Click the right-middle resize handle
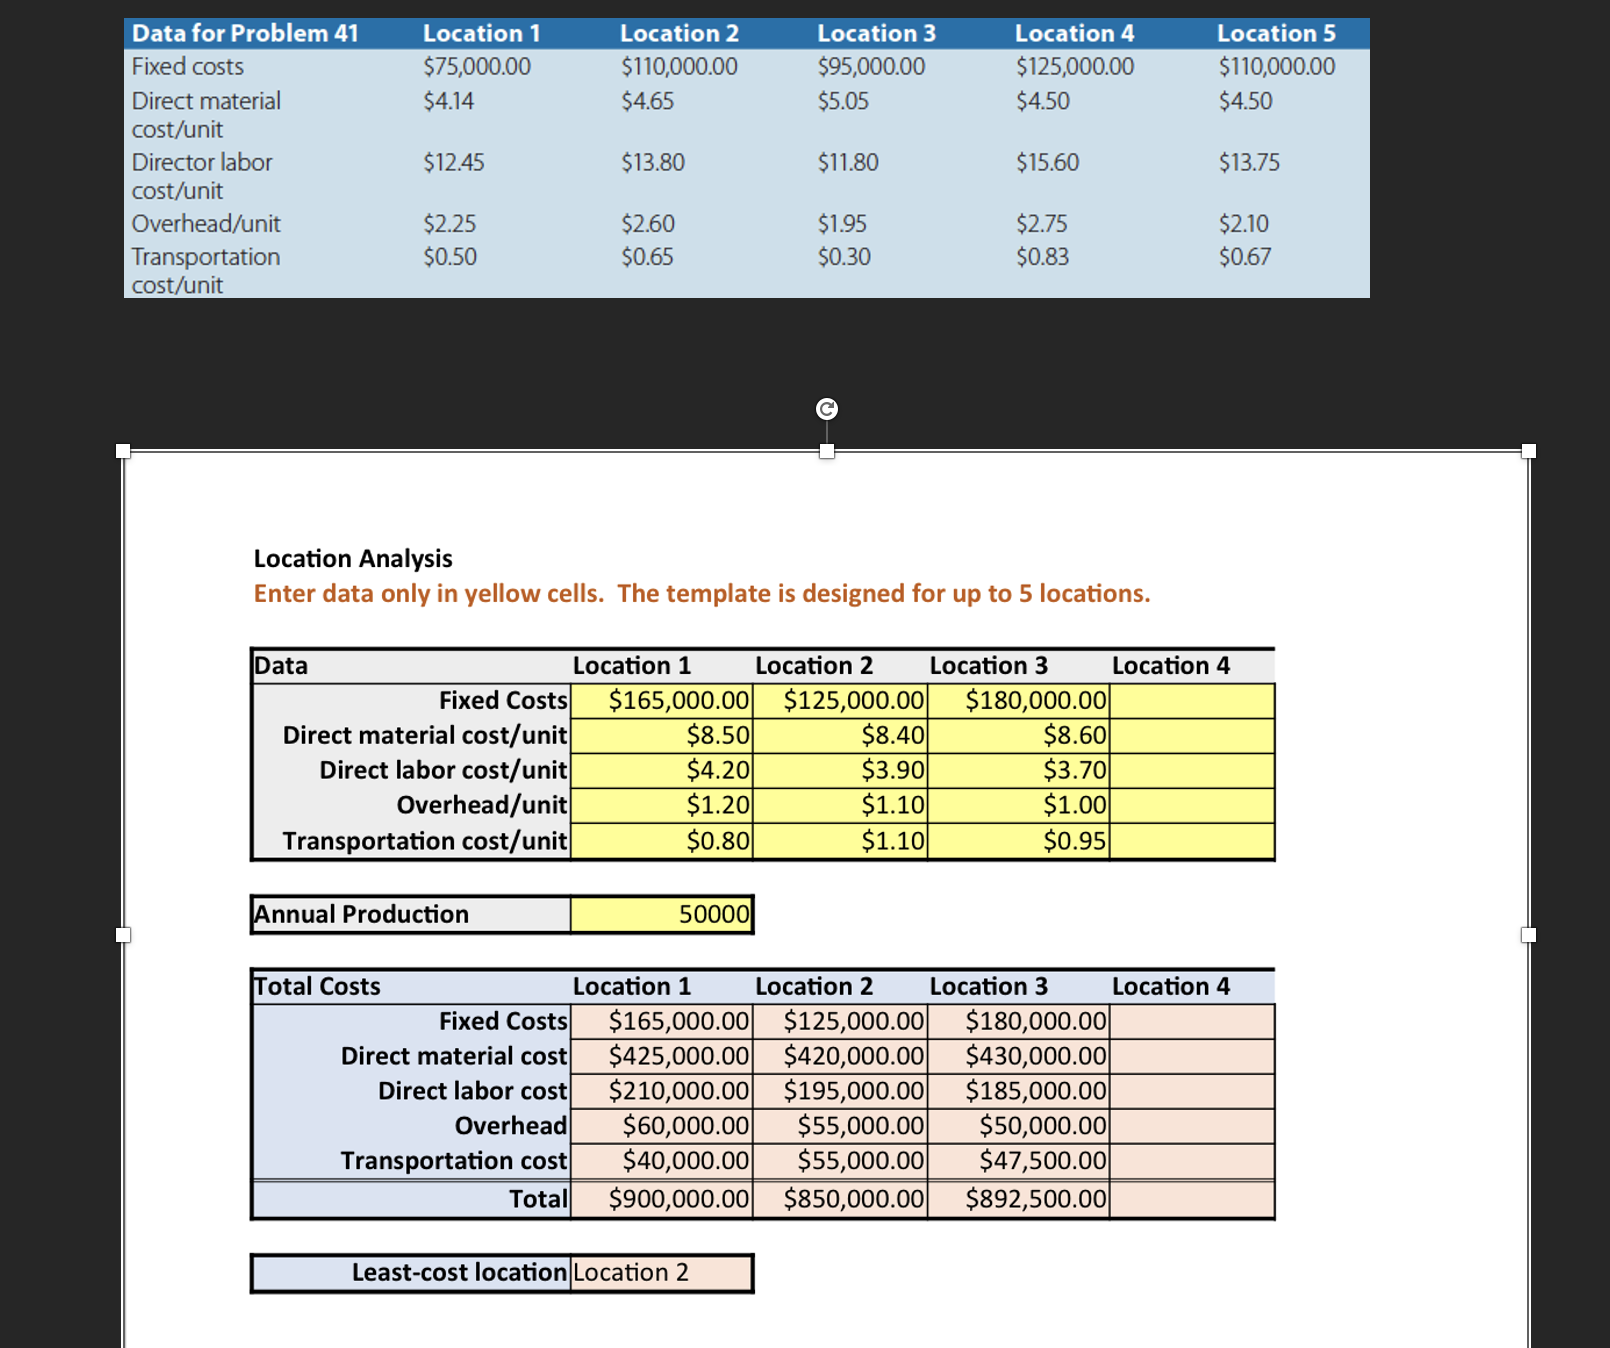 [x=1527, y=934]
